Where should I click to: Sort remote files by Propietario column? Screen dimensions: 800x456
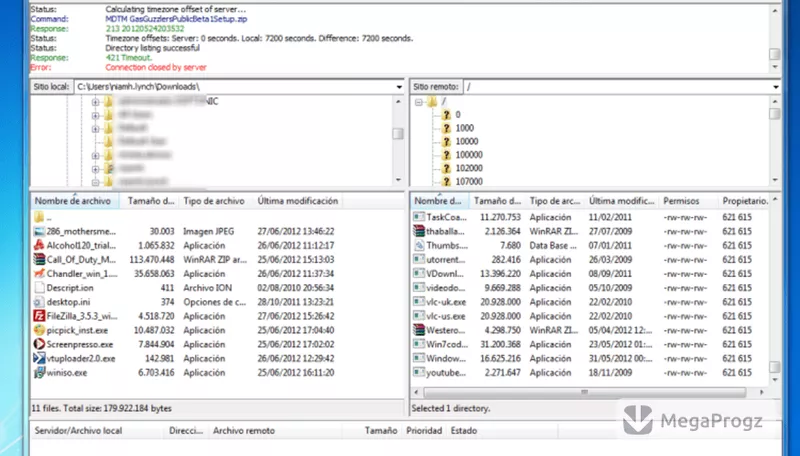743,201
